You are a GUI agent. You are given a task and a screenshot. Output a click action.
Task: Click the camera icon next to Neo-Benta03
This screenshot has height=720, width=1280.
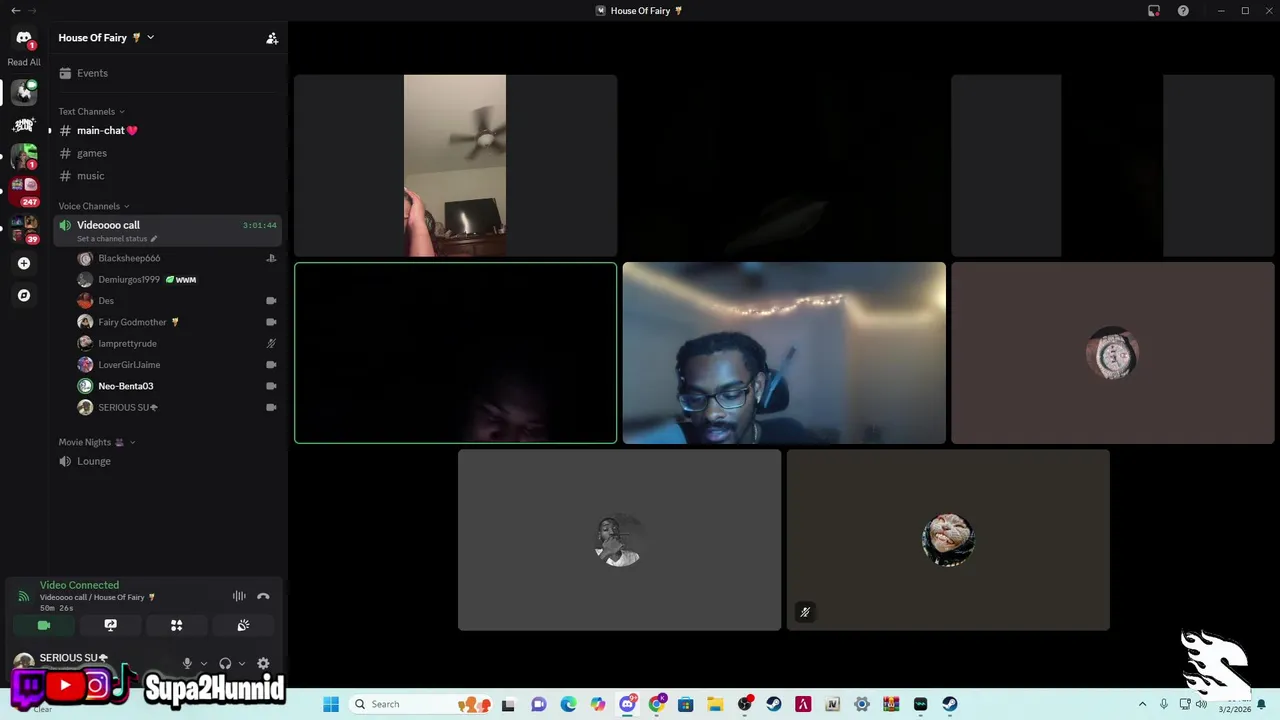[271, 386]
